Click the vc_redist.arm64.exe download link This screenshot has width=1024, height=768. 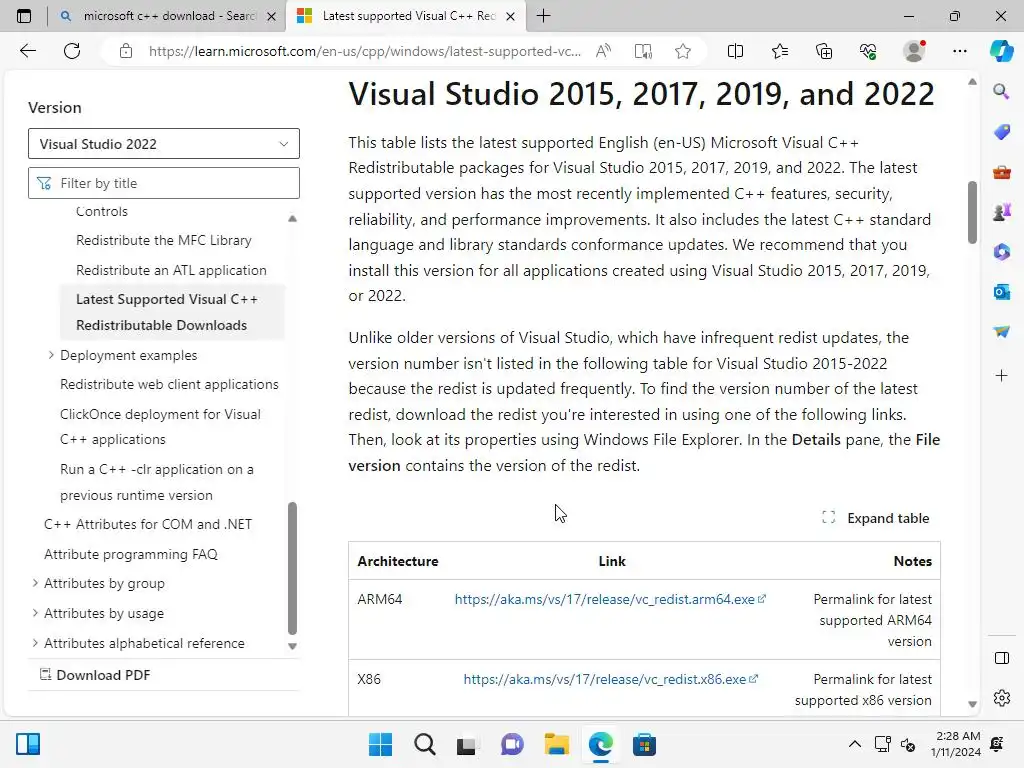605,600
